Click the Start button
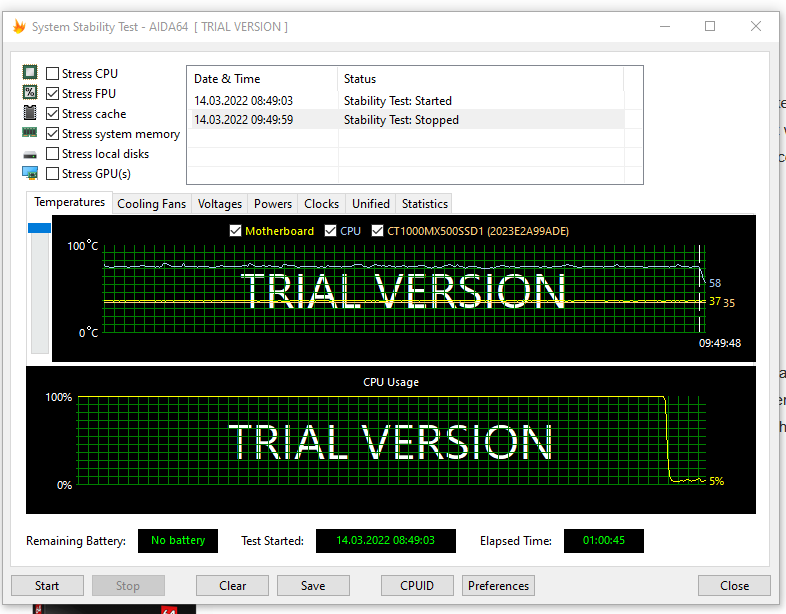The width and height of the screenshot is (786, 614). point(47,585)
